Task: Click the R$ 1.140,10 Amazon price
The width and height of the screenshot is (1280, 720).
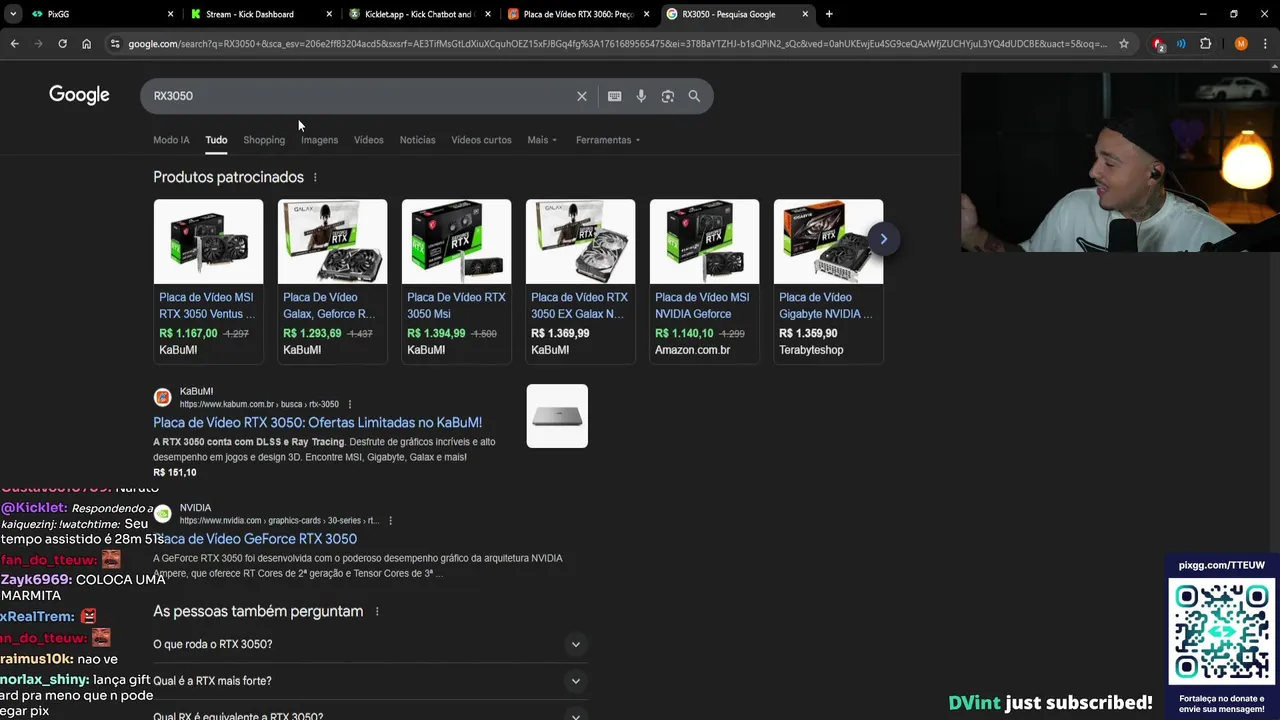Action: 684,334
